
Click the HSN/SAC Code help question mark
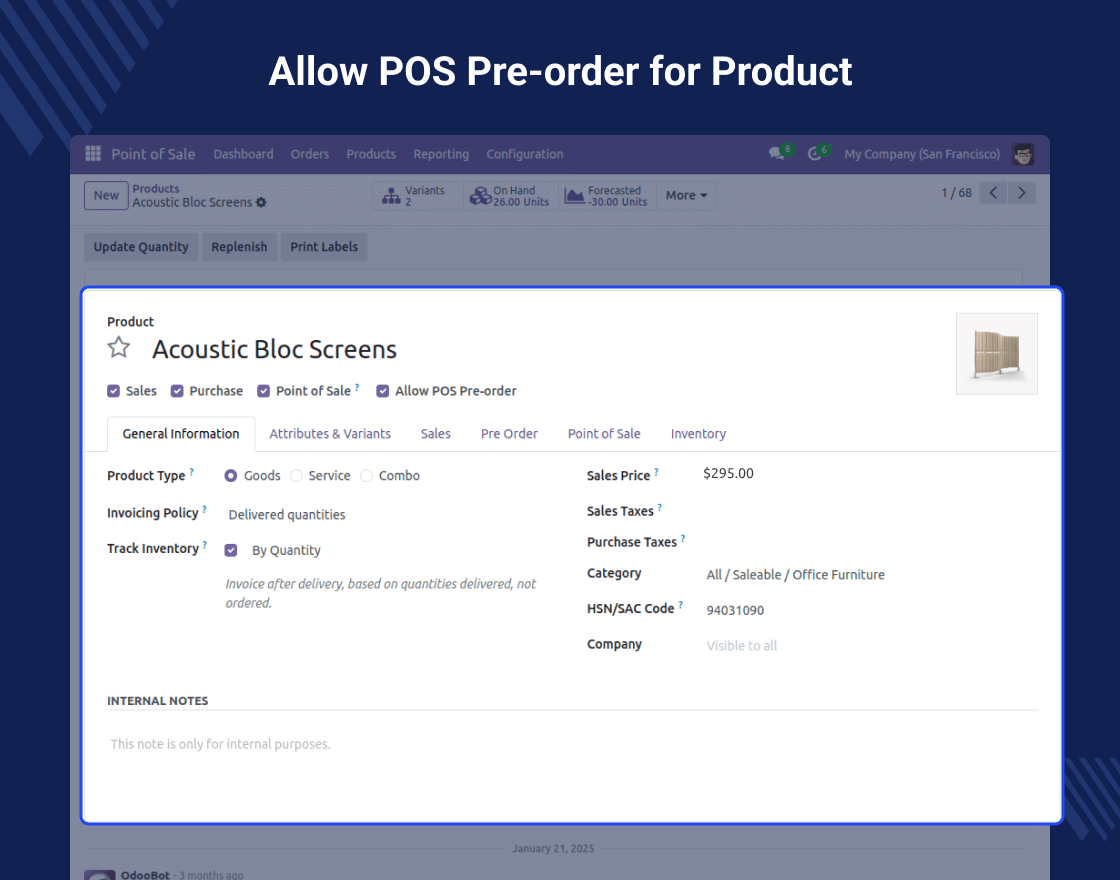tap(681, 605)
